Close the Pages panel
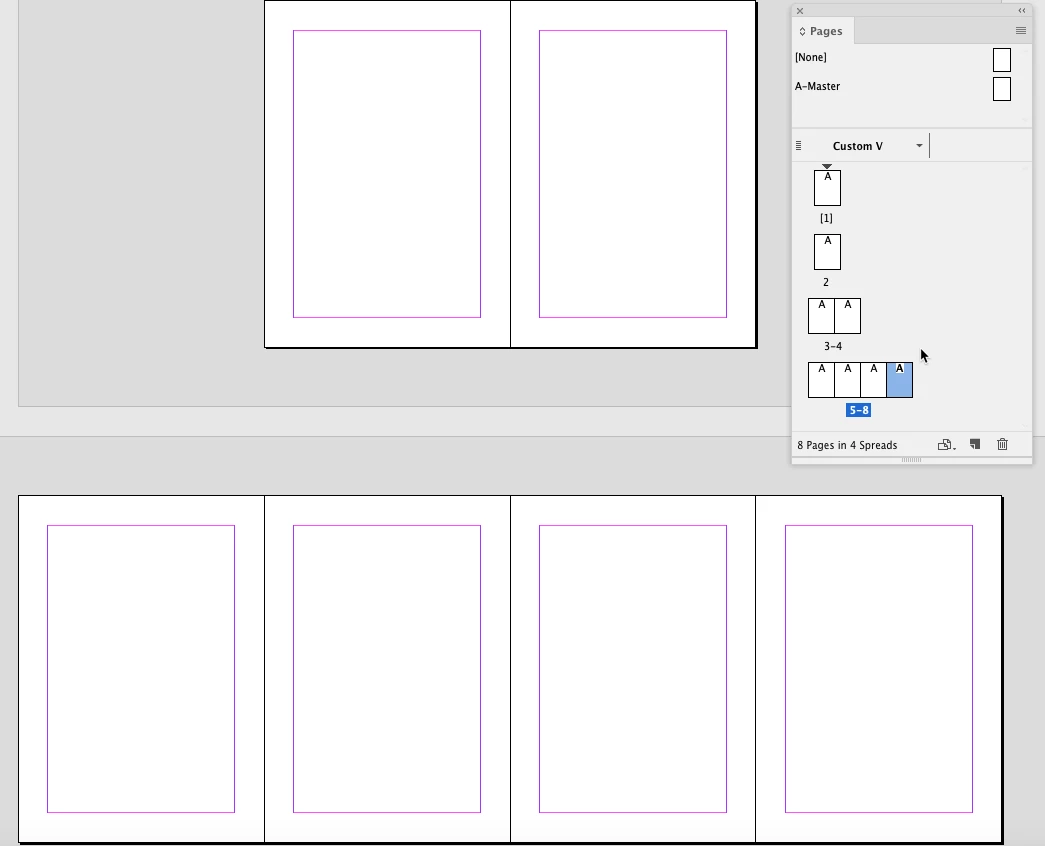This screenshot has width=1045, height=846. [800, 11]
